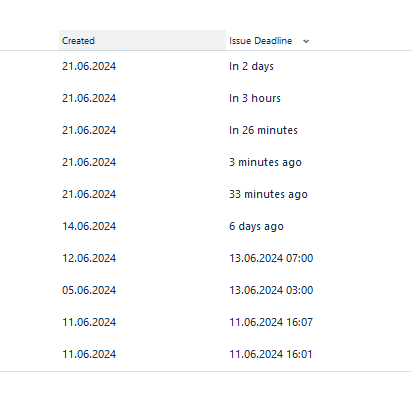
Task: Select the 'In 3 hours' deadline cell
Action: 255,98
